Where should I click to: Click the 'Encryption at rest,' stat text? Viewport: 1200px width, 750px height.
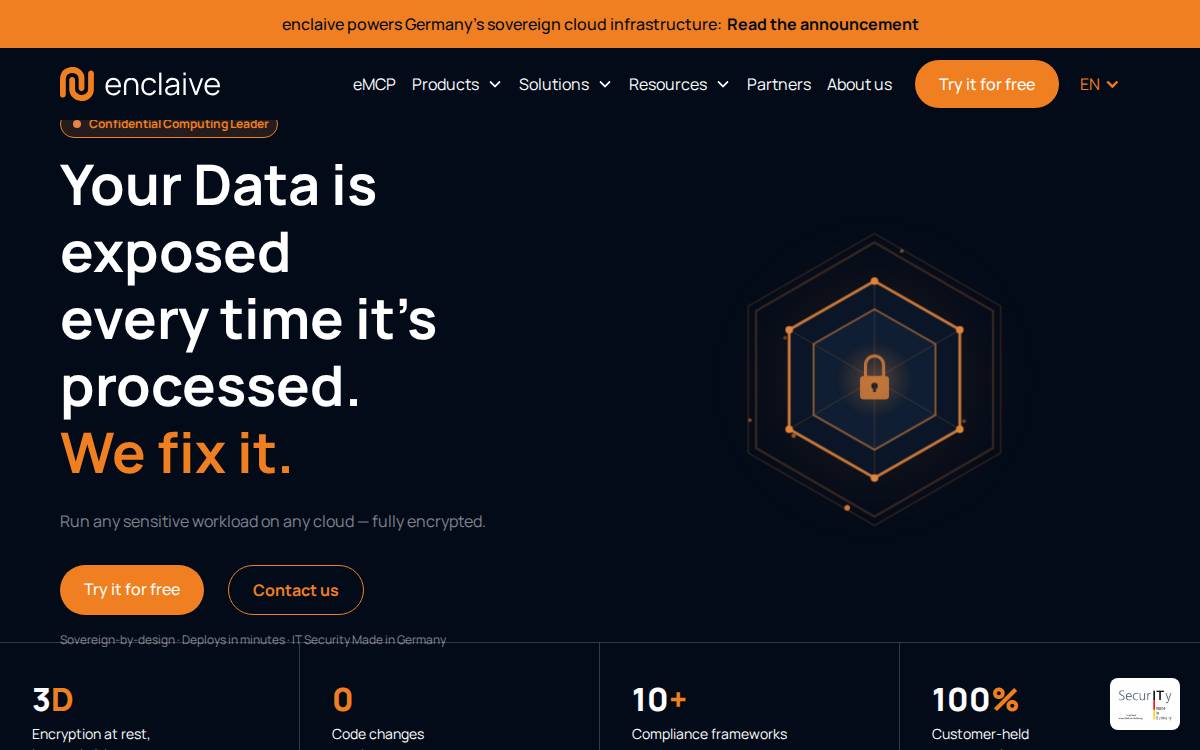(91, 734)
